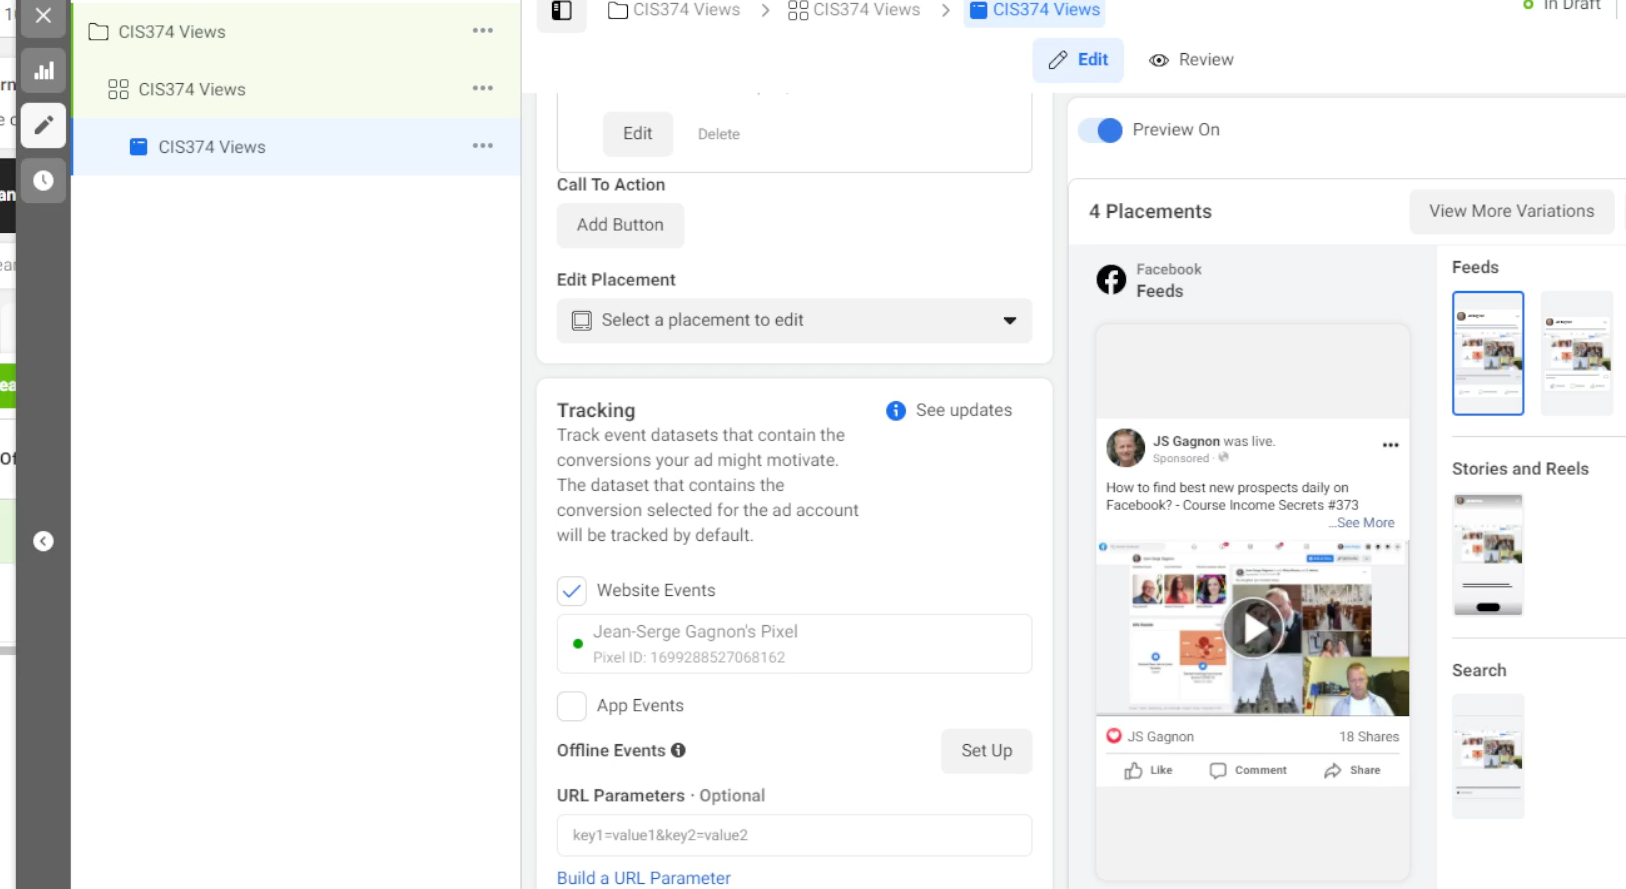Viewport: 1626px width, 889px height.
Task: Switch to the Edit tab
Action: coord(1078,60)
